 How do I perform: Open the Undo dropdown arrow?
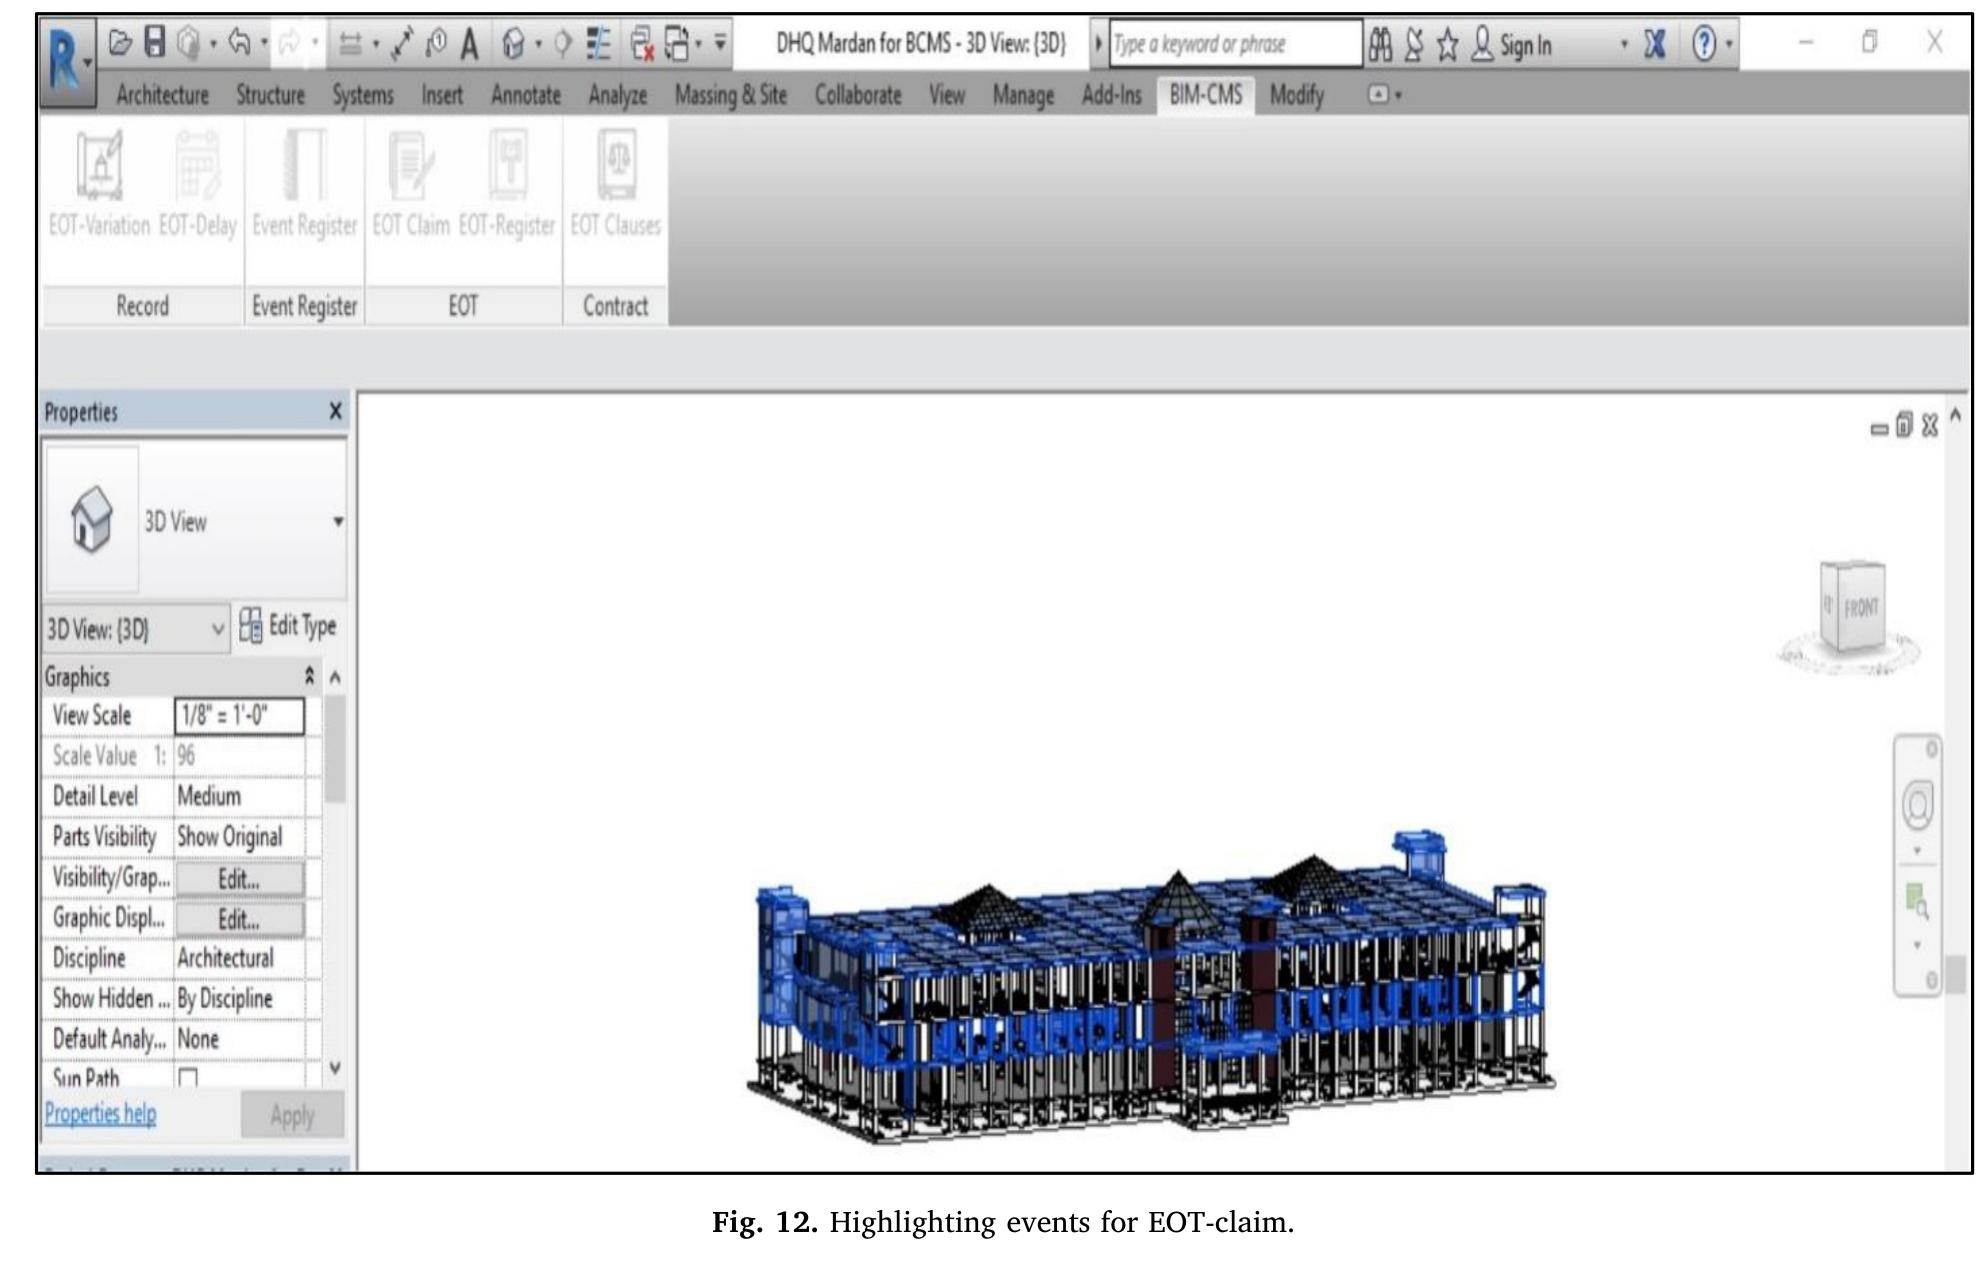[x=264, y=40]
